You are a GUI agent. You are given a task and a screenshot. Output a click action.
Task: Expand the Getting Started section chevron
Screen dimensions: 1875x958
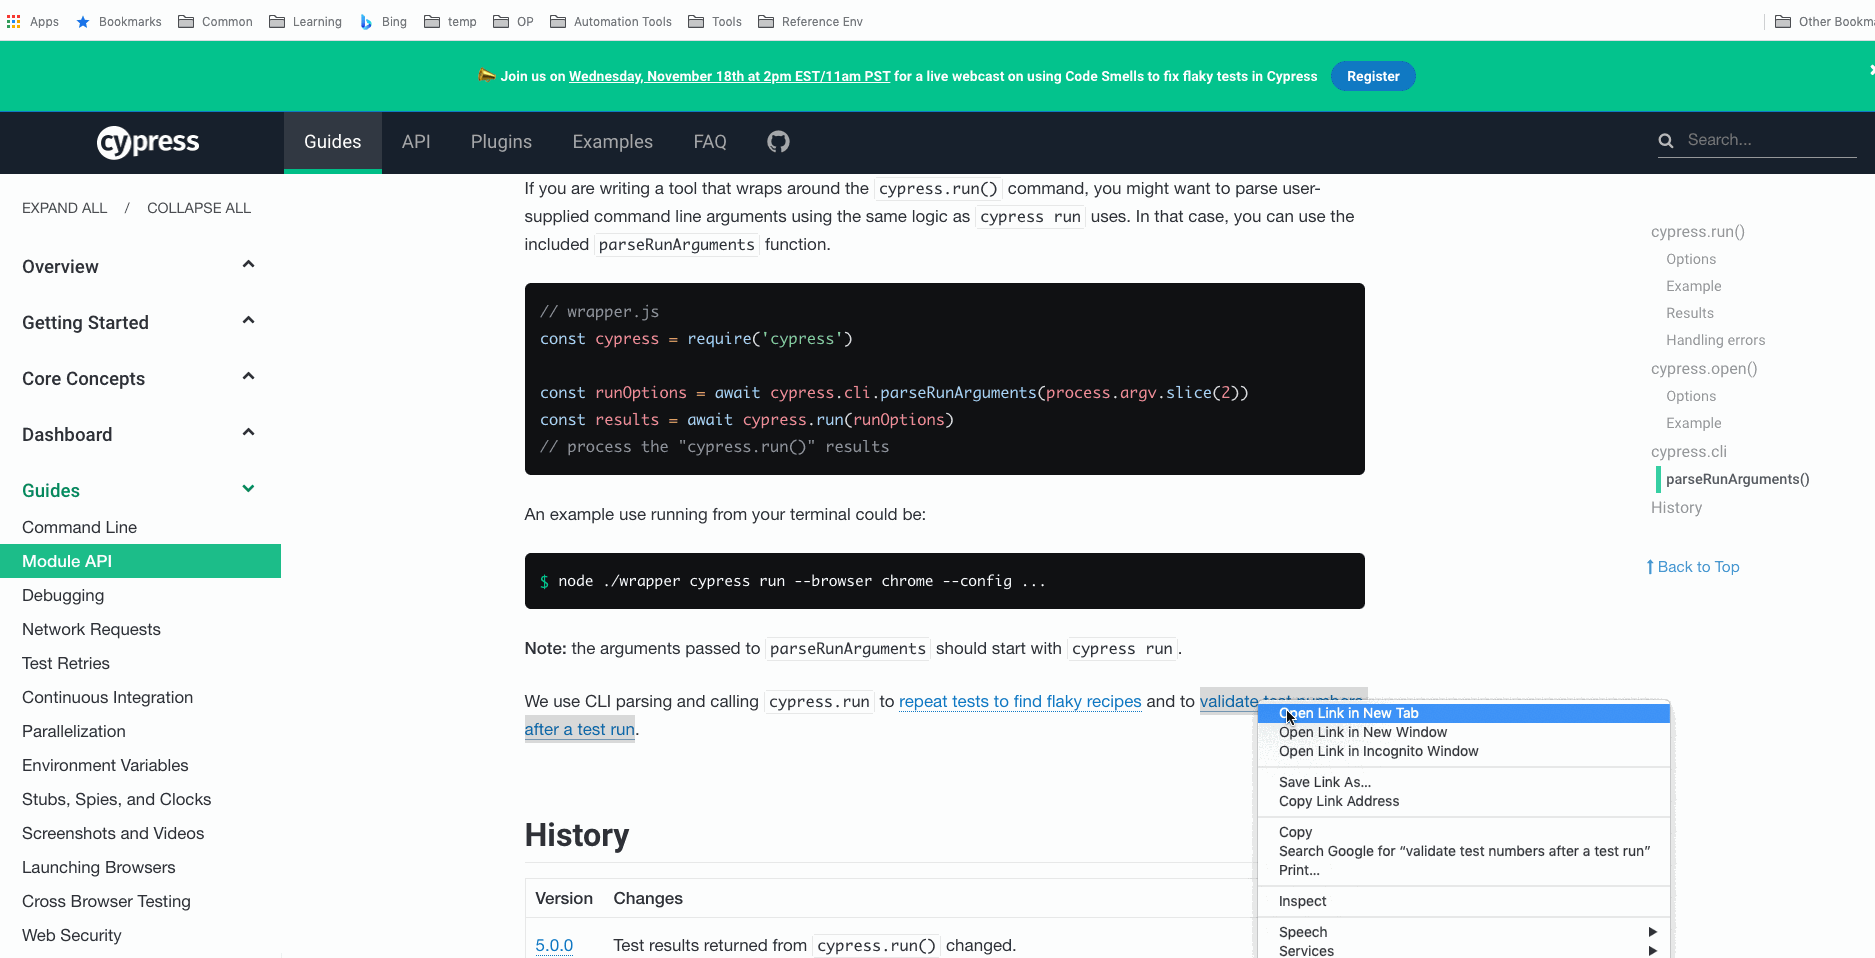click(x=249, y=320)
